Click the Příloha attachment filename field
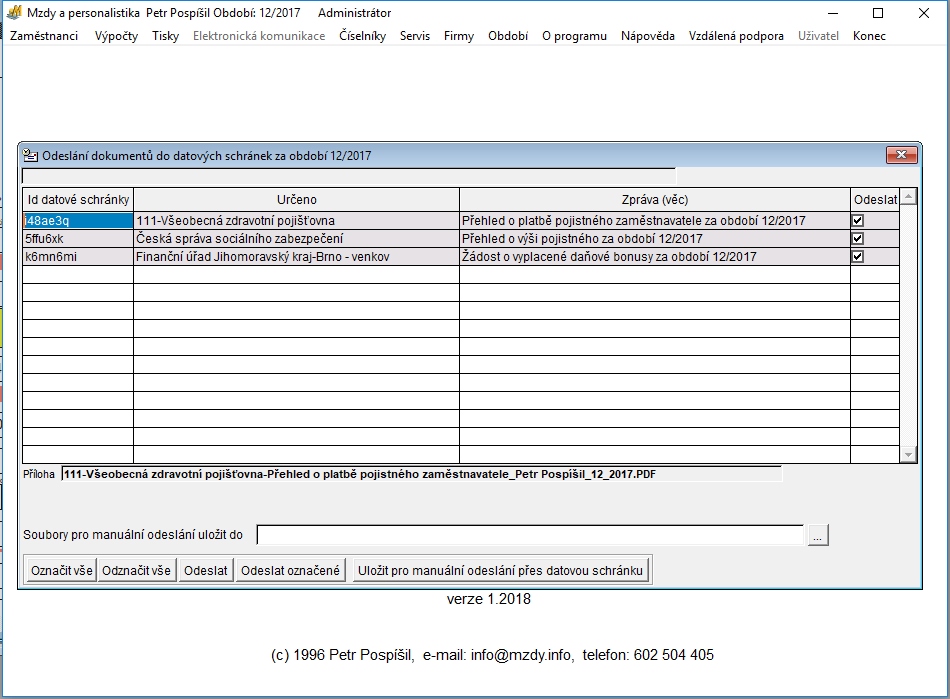 pos(422,474)
